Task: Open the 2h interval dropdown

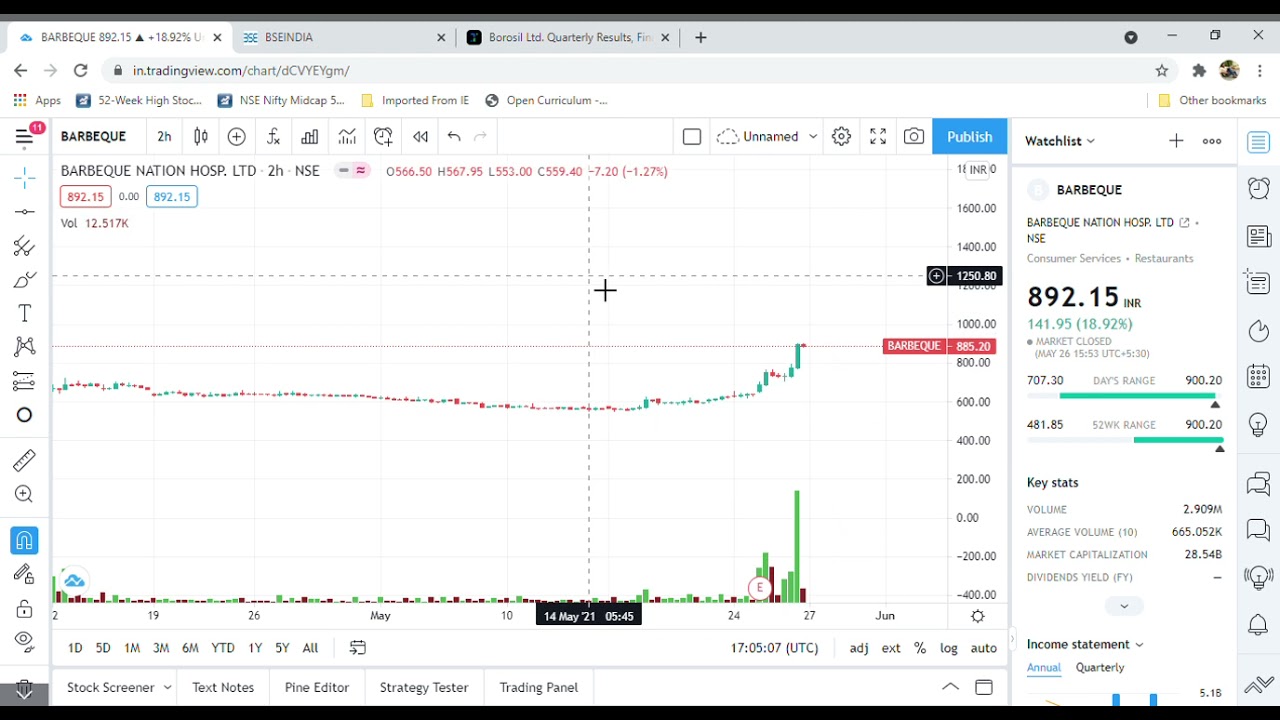Action: click(x=164, y=137)
